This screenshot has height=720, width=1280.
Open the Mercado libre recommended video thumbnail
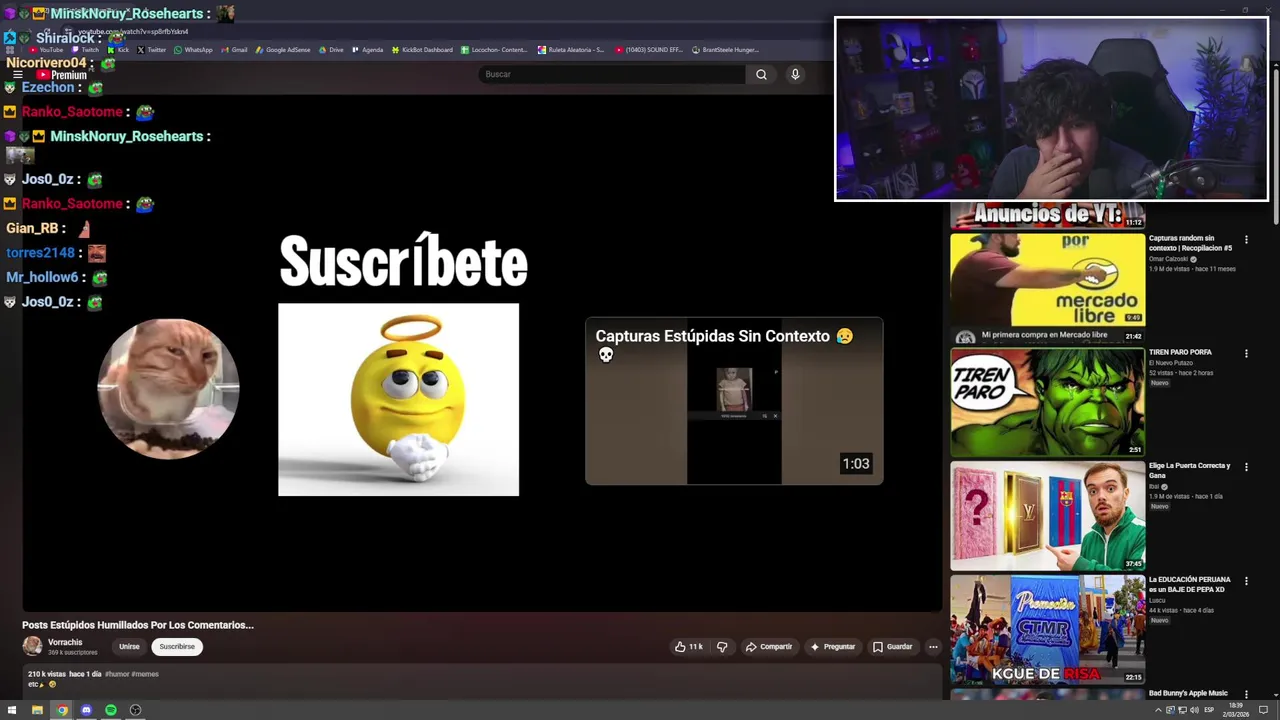(x=1047, y=287)
